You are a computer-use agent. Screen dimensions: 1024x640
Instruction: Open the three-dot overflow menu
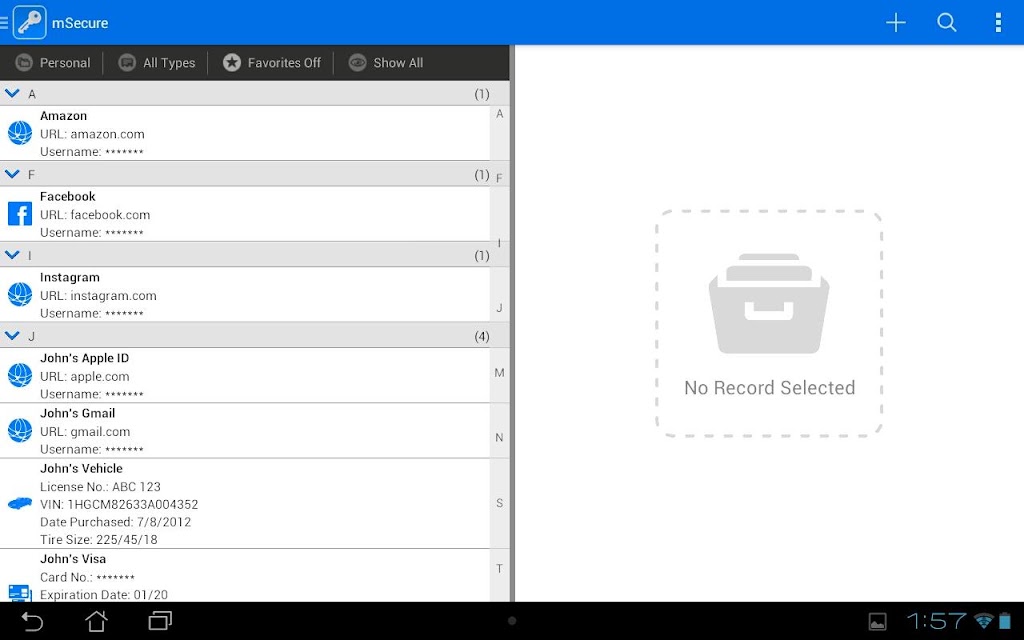[998, 23]
